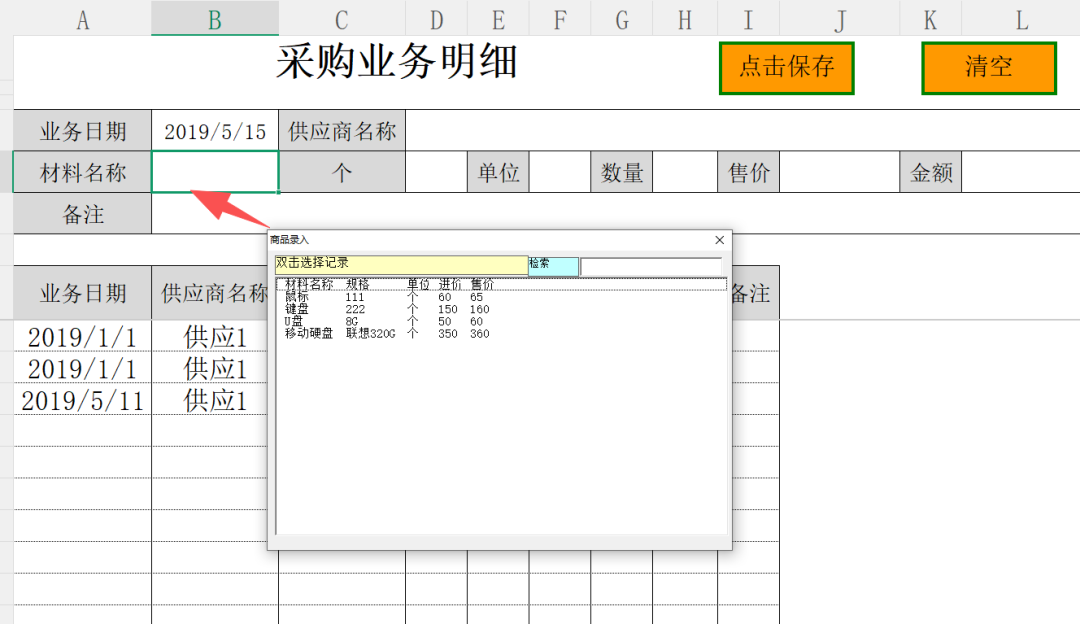Select the 2019/5/11 date row cell
This screenshot has width=1080, height=624.
81,400
